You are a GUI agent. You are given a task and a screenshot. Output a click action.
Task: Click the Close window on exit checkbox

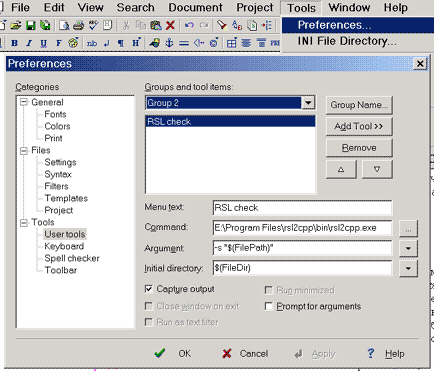pyautogui.click(x=149, y=306)
